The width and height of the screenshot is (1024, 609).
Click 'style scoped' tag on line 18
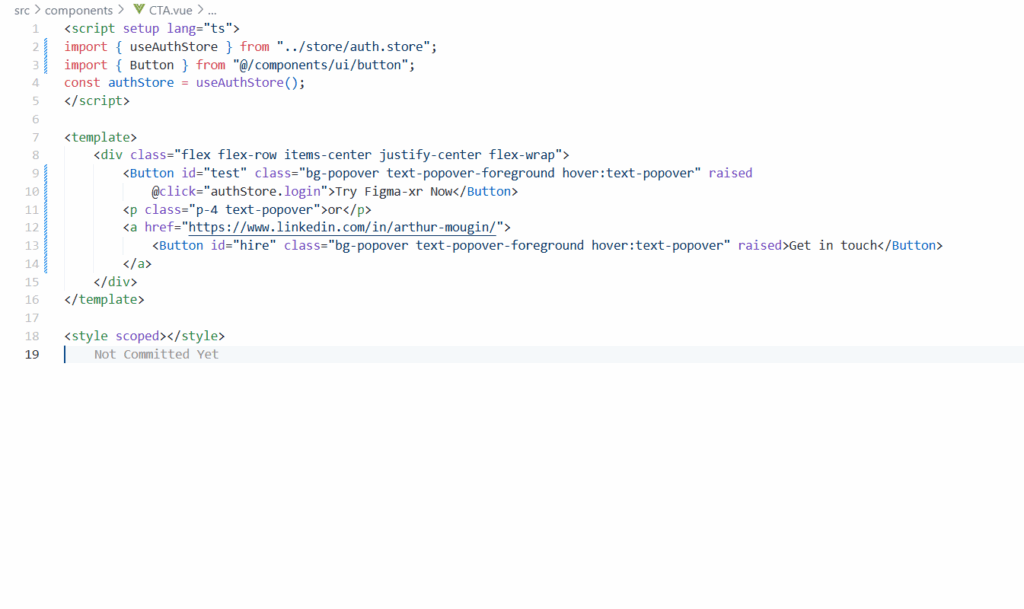[115, 336]
